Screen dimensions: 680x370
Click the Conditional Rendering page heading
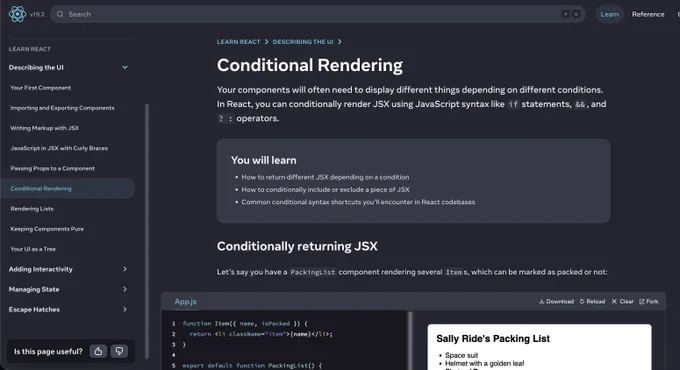click(310, 65)
